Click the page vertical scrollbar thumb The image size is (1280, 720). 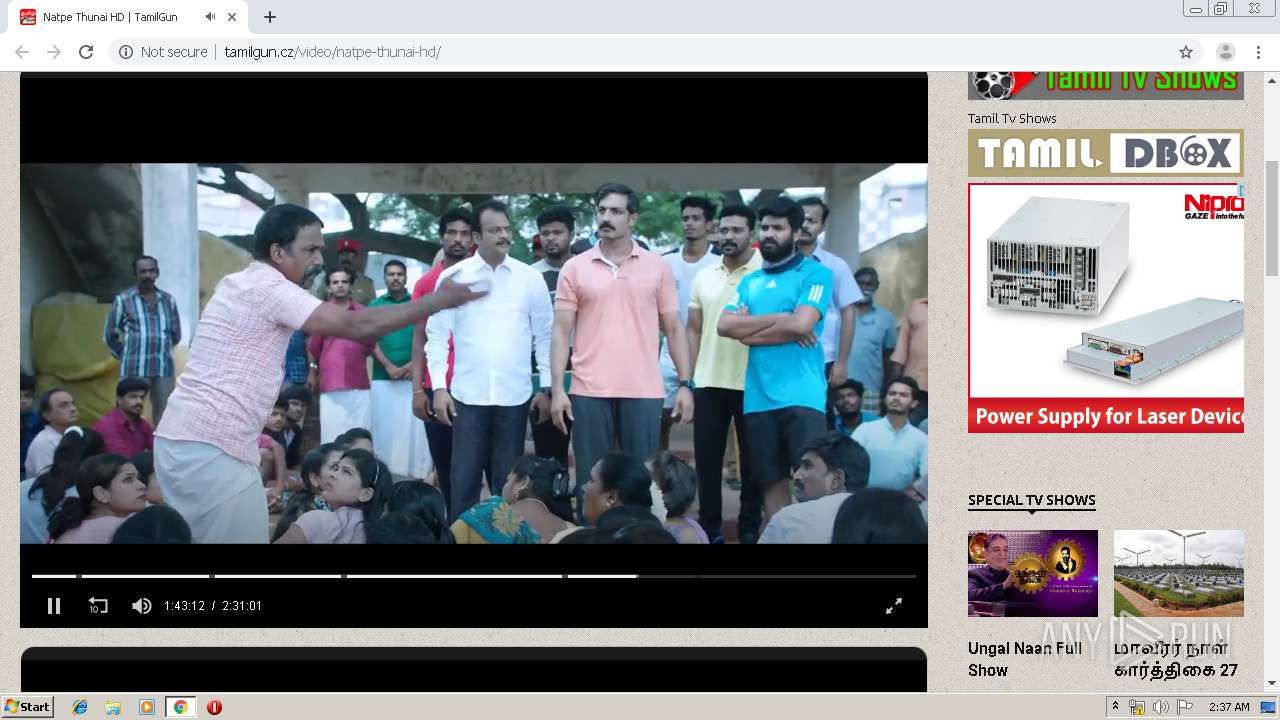[1272, 217]
